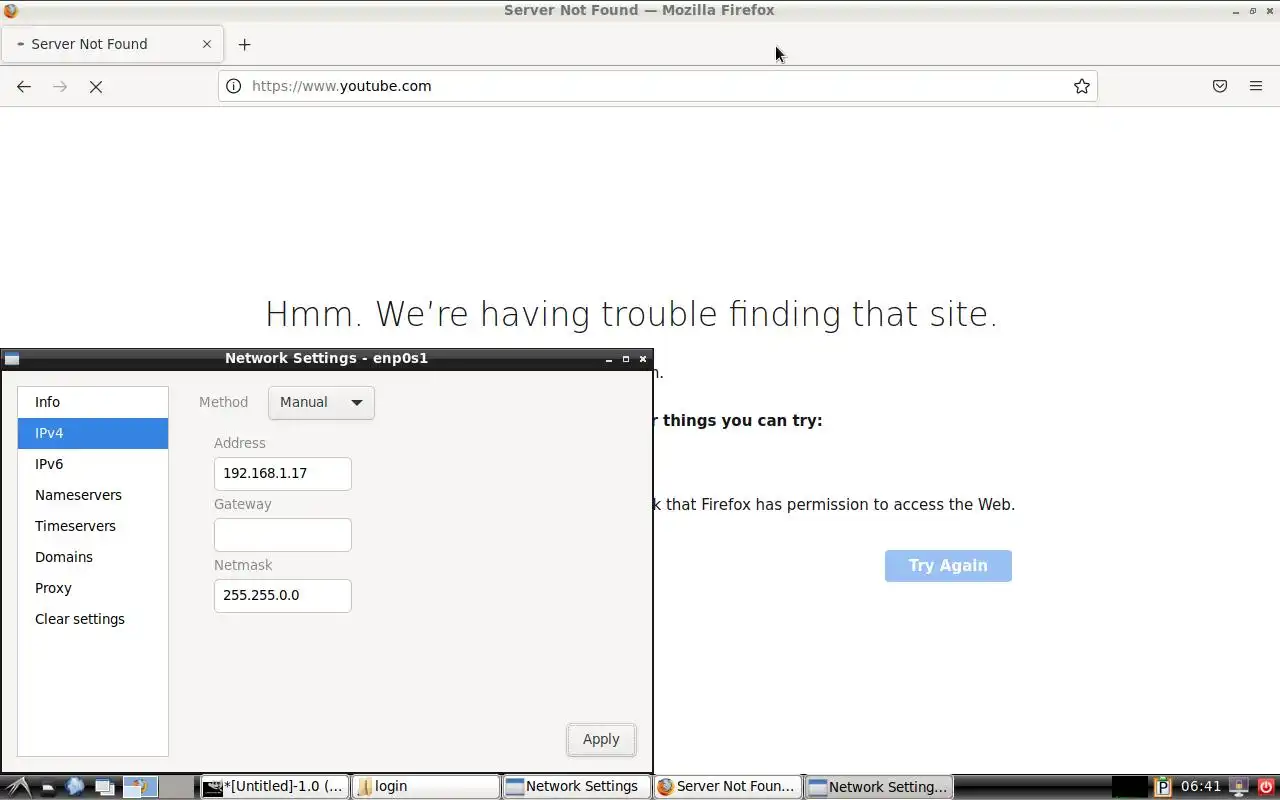Select IPv6 in Network Settings sidebar

pyautogui.click(x=92, y=464)
